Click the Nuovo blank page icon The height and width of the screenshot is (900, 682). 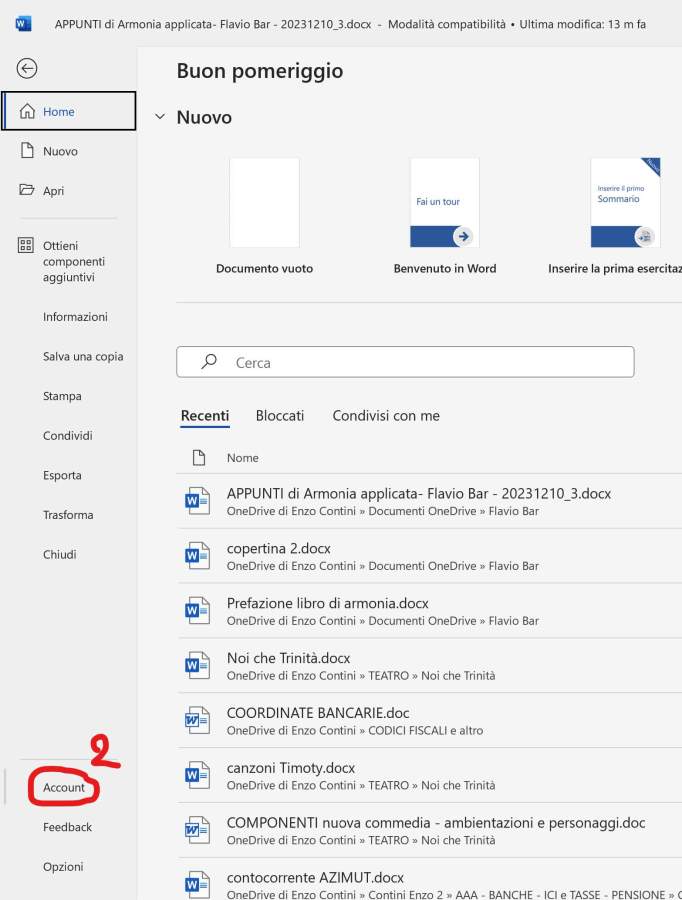27,151
